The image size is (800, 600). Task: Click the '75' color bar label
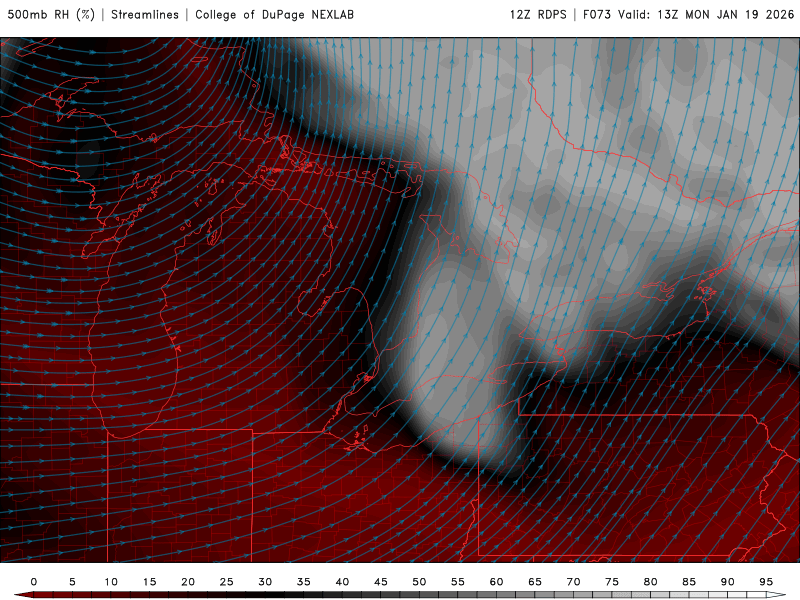612,582
